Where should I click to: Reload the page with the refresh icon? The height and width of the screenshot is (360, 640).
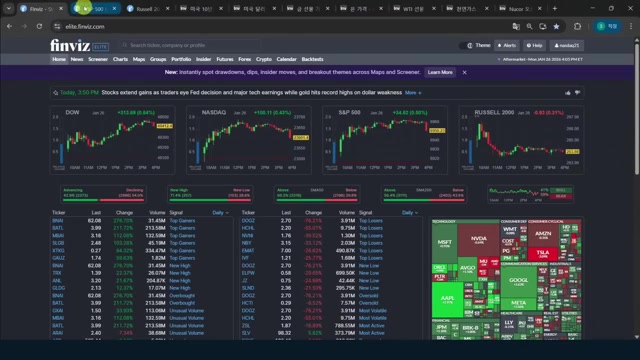coord(39,26)
